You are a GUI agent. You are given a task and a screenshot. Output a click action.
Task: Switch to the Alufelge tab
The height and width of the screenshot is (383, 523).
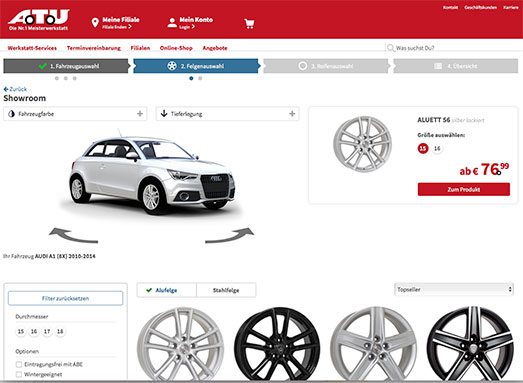coord(166,290)
